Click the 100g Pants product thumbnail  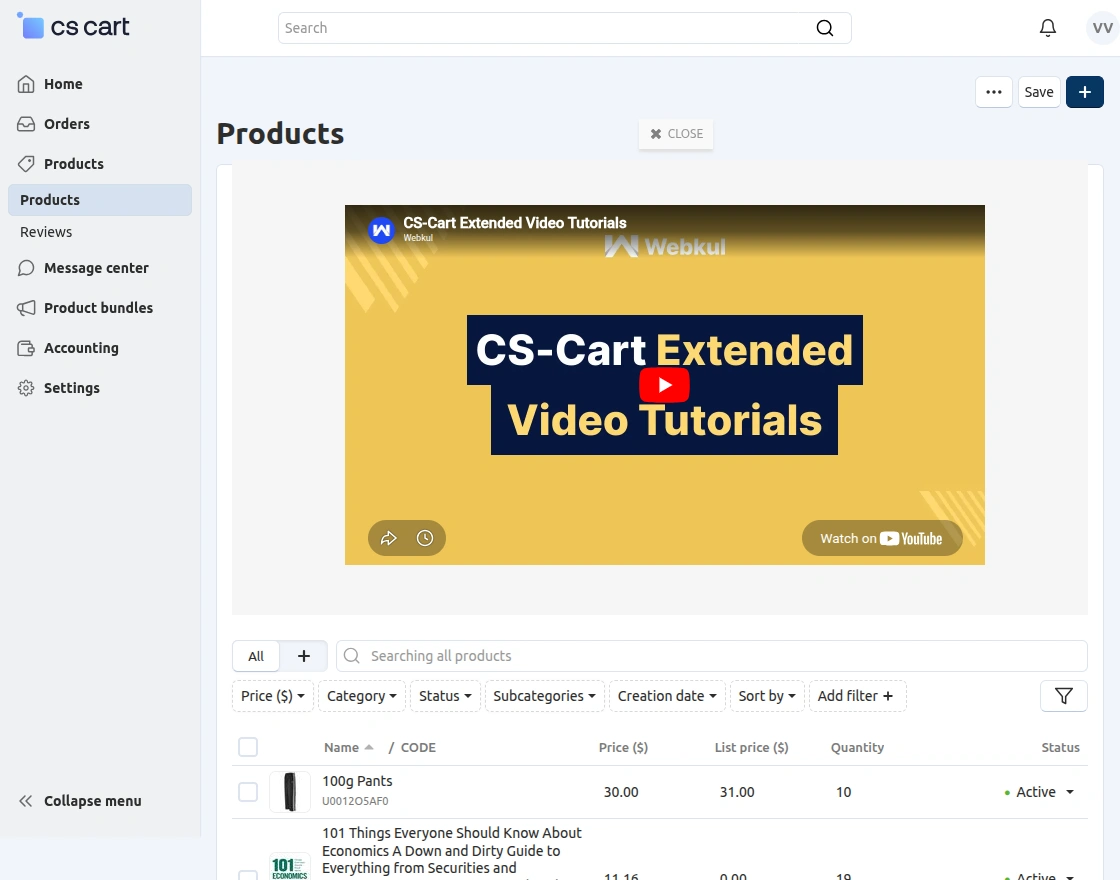290,791
